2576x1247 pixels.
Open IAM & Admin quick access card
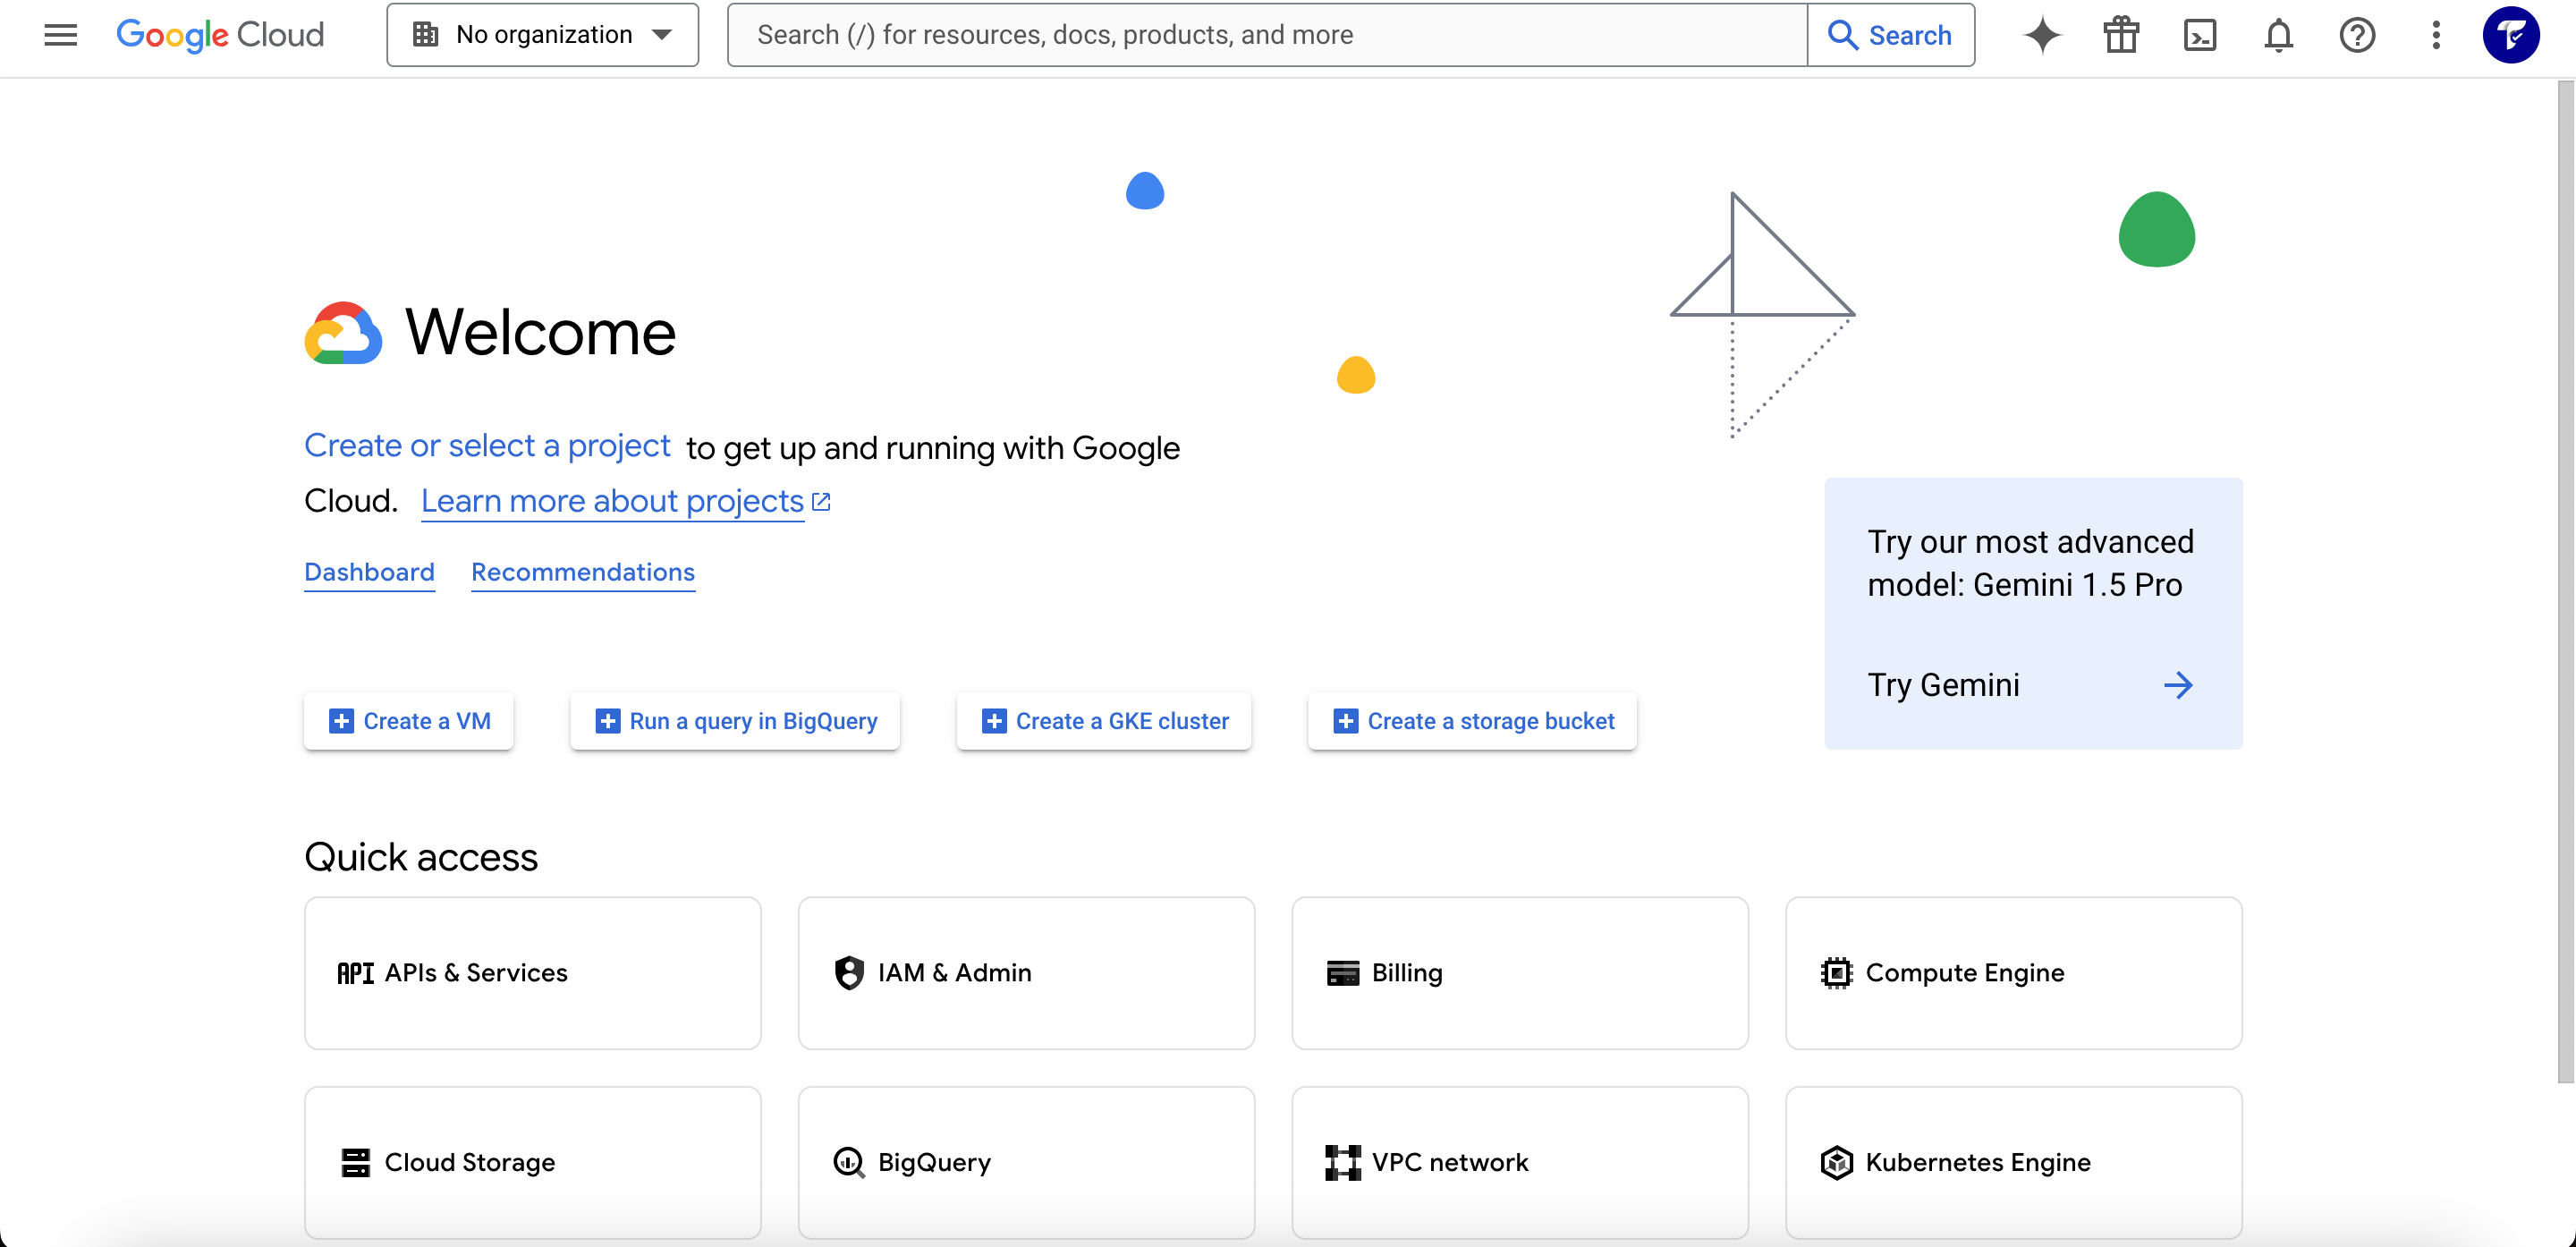(1026, 973)
